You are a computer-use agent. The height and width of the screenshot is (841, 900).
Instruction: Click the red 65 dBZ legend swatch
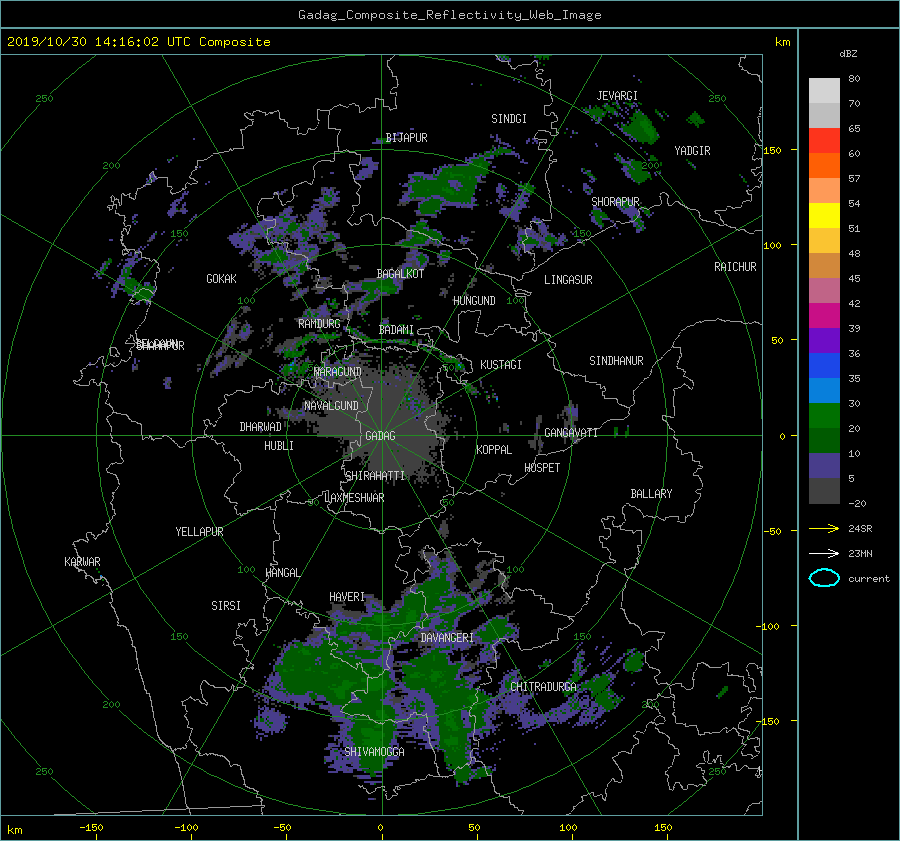tap(824, 141)
